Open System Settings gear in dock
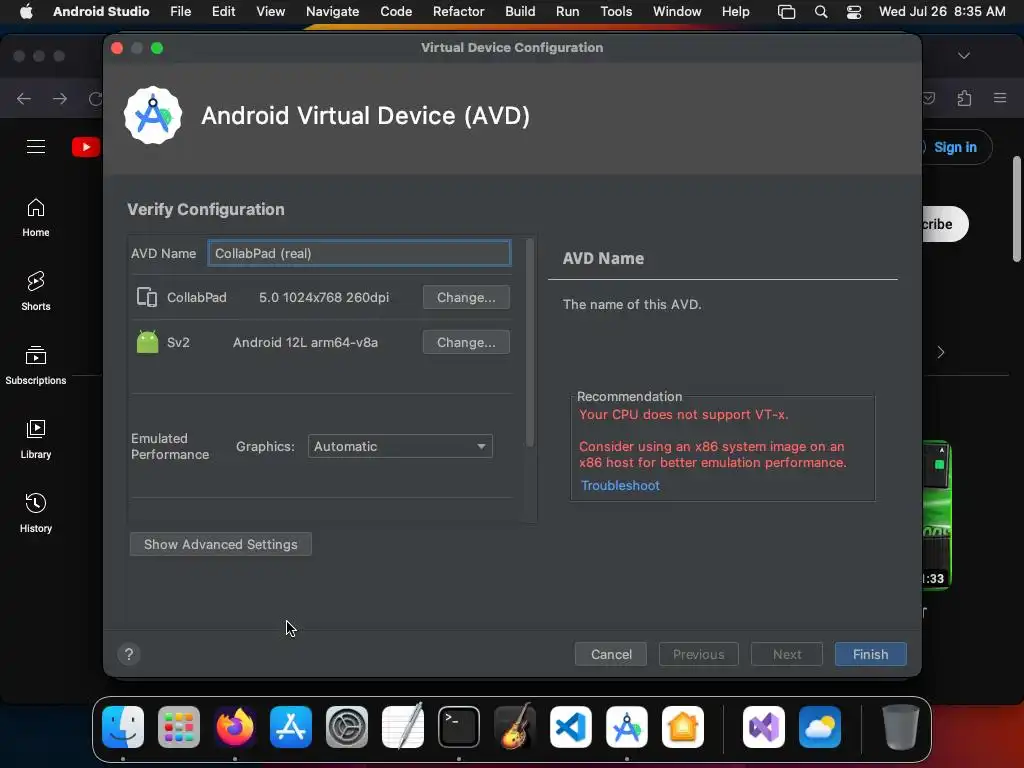Image resolution: width=1024 pixels, height=768 pixels. coord(347,727)
